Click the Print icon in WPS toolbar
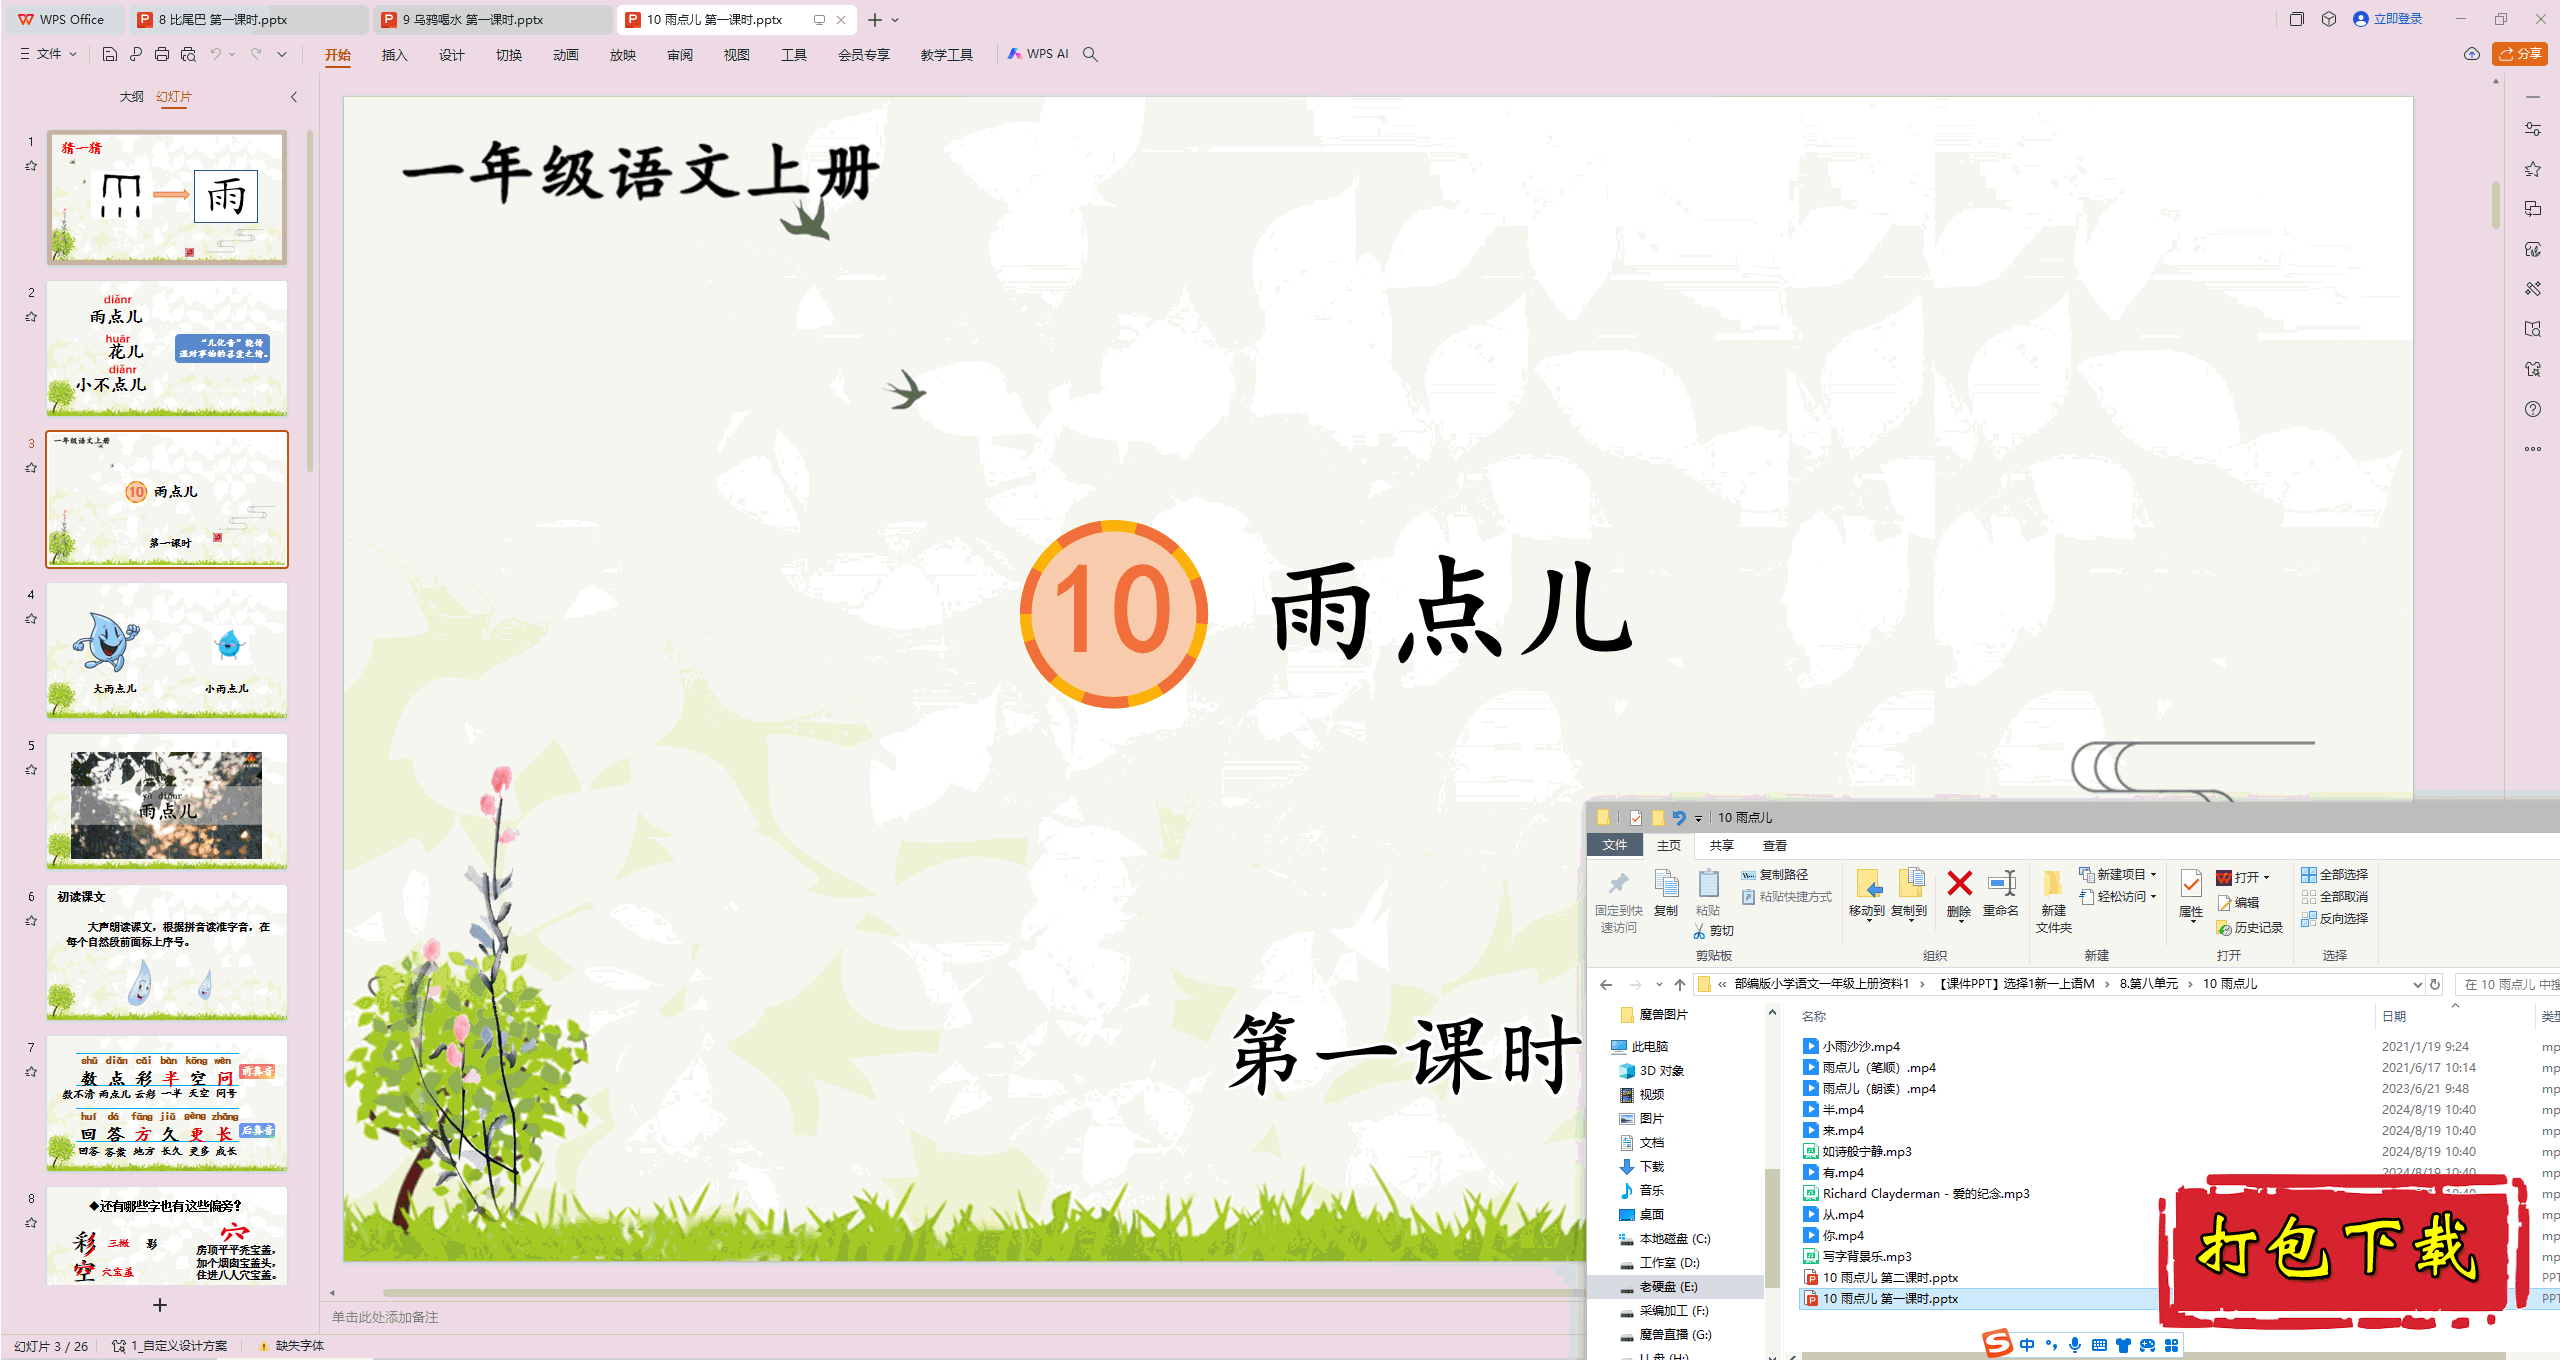Screen dimensions: 2560x1360 pyautogui.click(x=162, y=54)
